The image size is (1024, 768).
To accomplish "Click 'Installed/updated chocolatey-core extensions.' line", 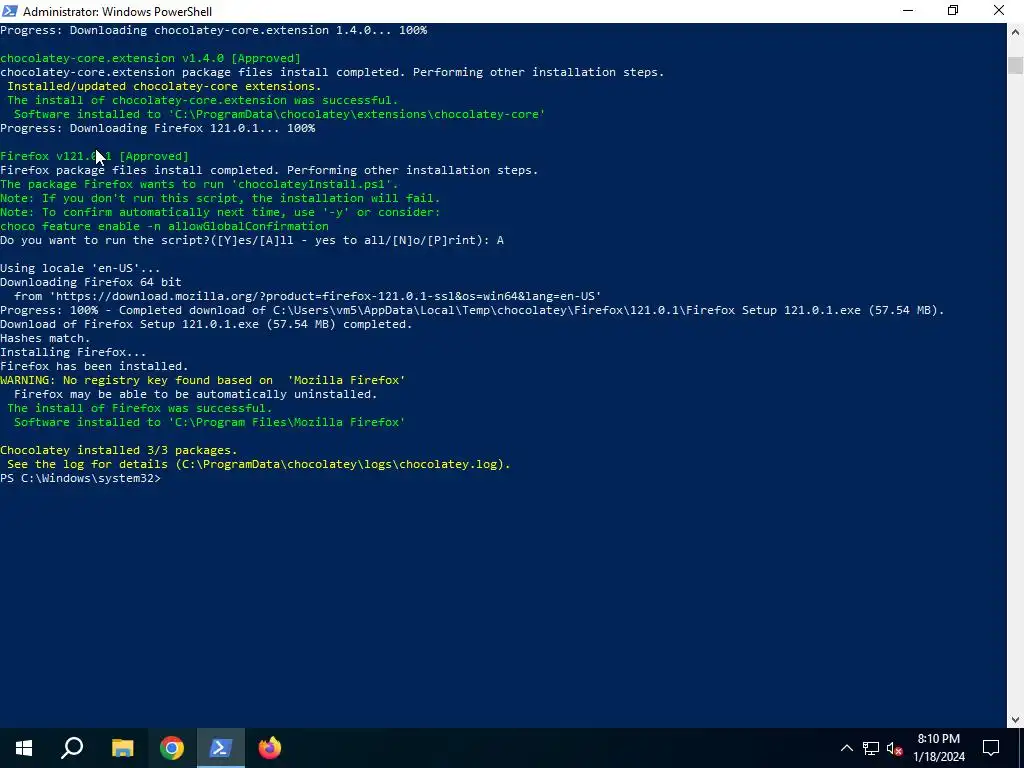I will point(164,86).
